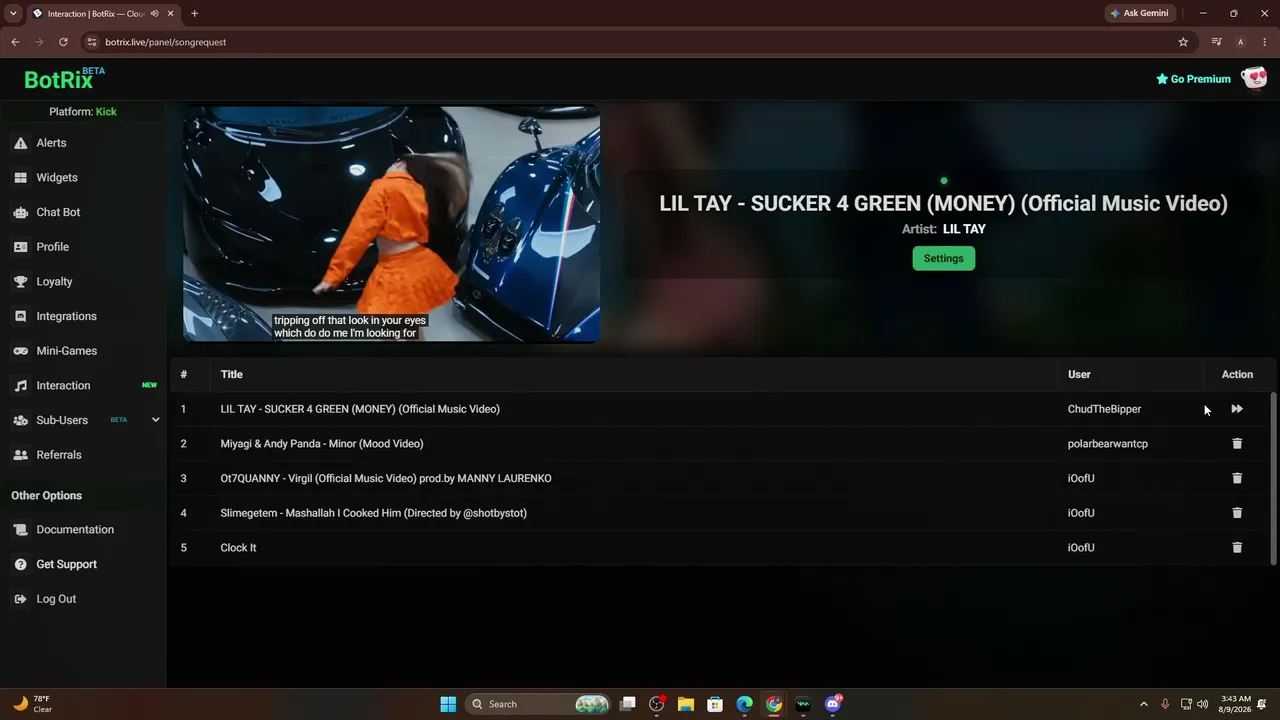The width and height of the screenshot is (1280, 720).
Task: Click the song queue scrollbar
Action: click(1273, 478)
